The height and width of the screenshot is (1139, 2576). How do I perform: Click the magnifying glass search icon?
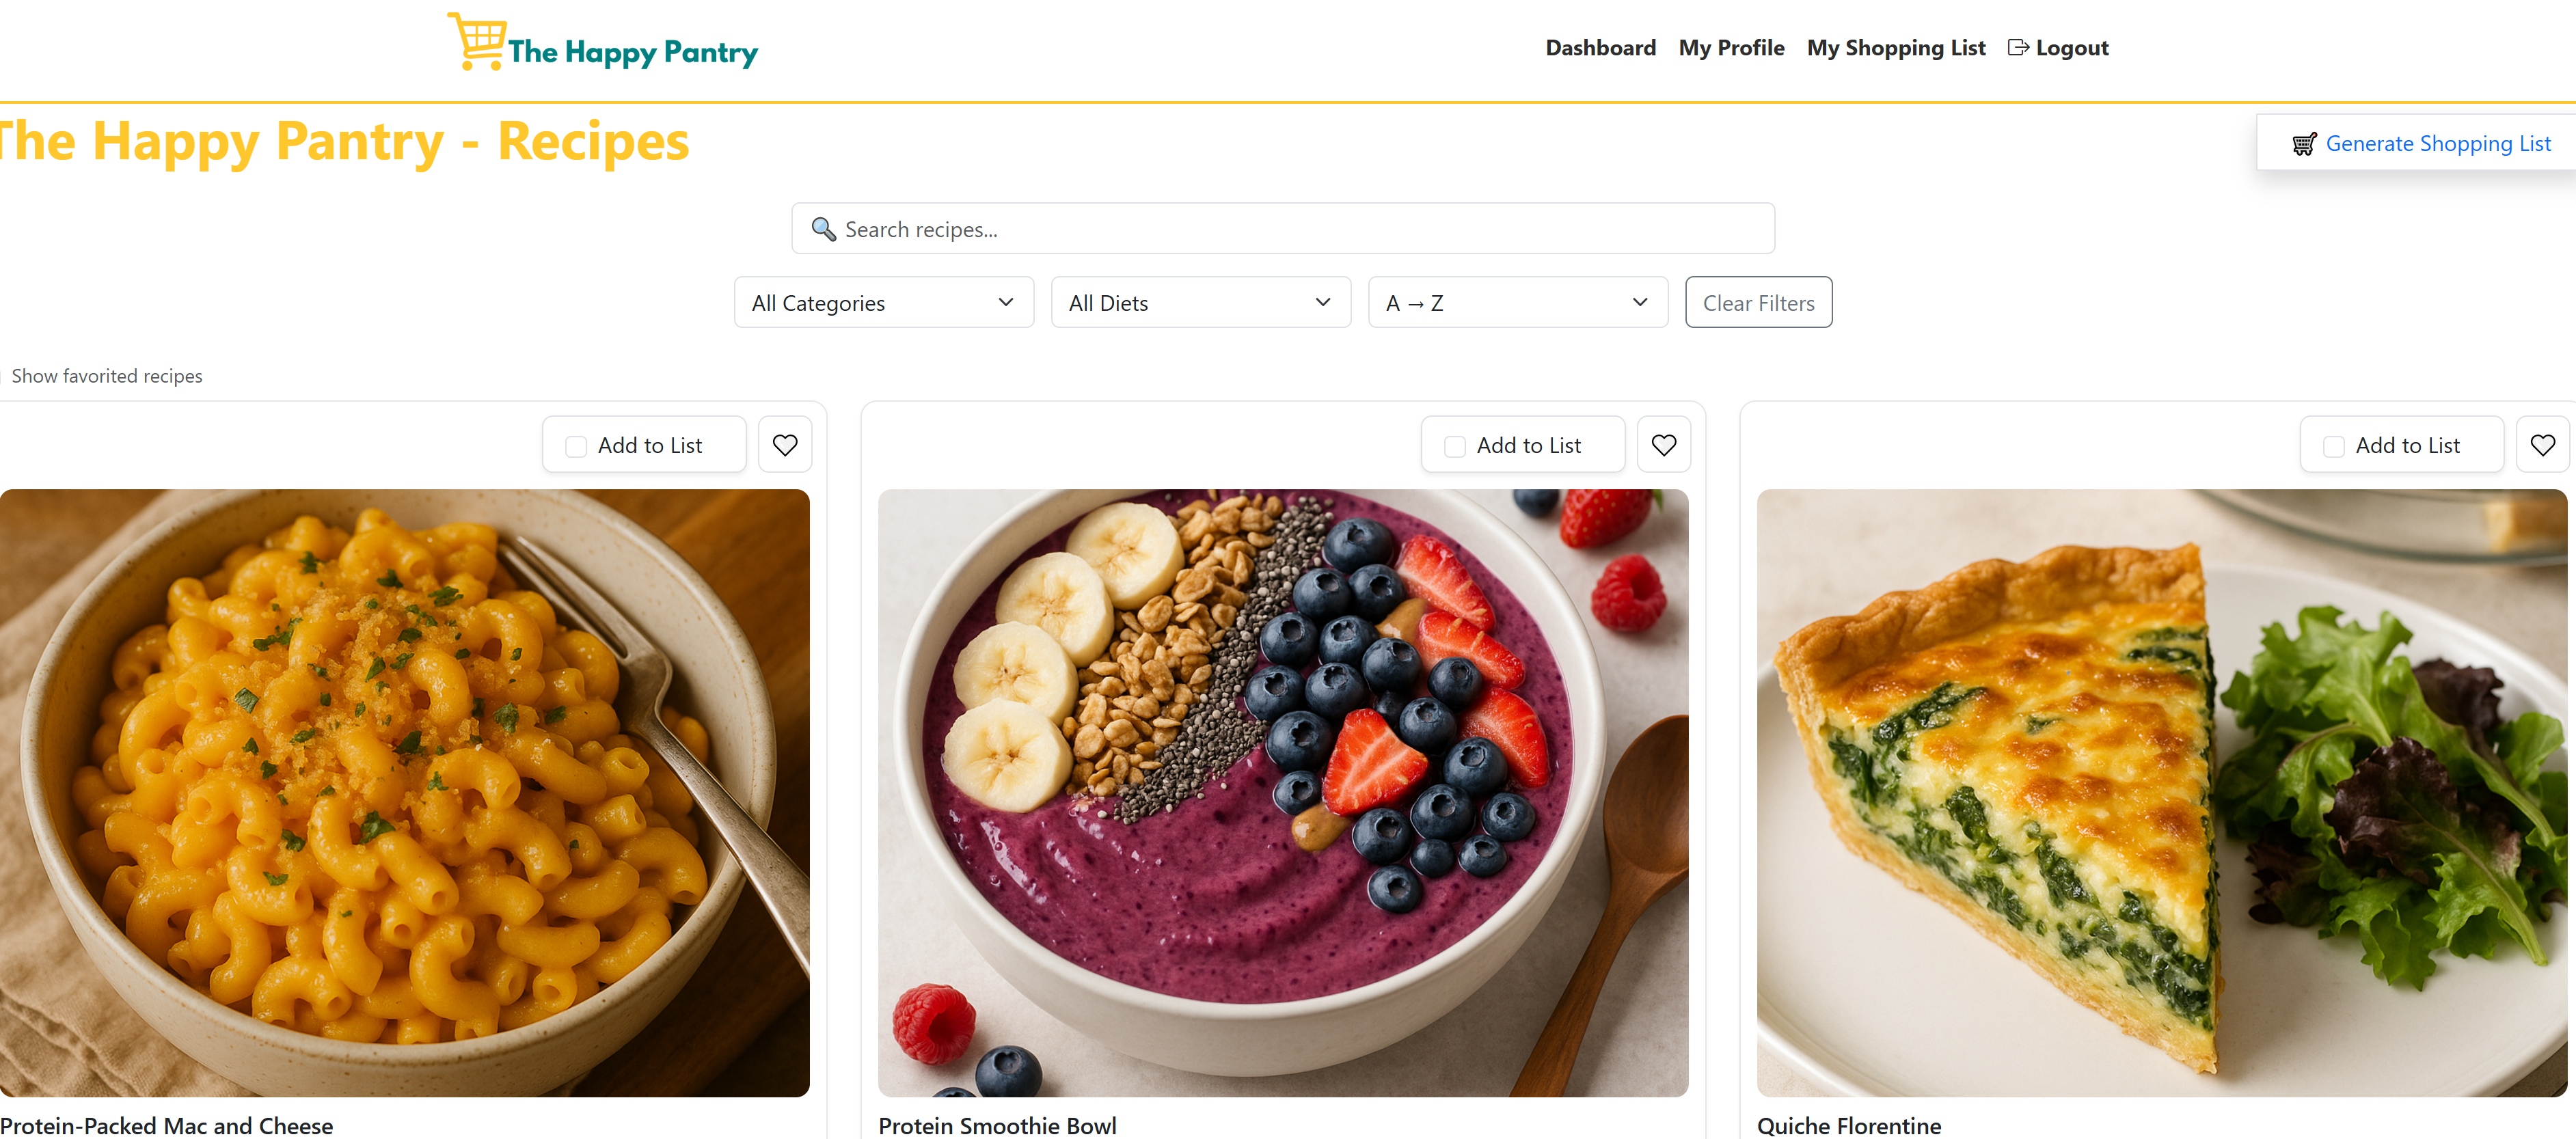click(x=823, y=229)
